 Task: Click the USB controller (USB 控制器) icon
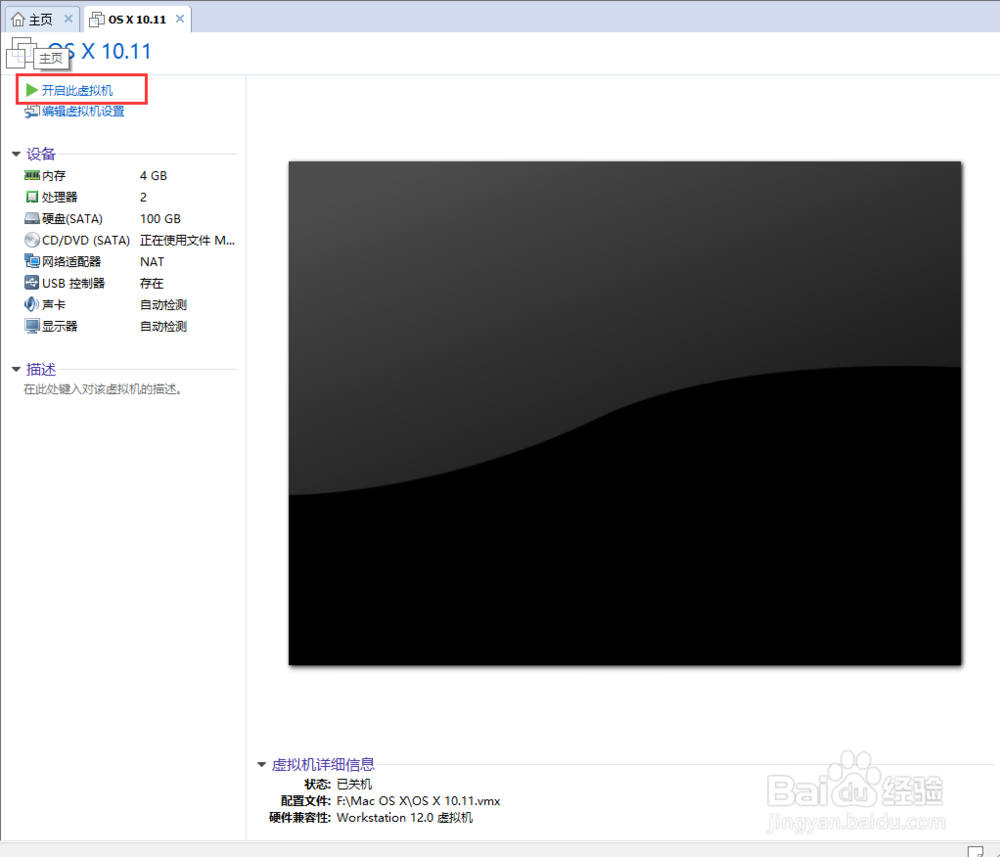click(32, 282)
